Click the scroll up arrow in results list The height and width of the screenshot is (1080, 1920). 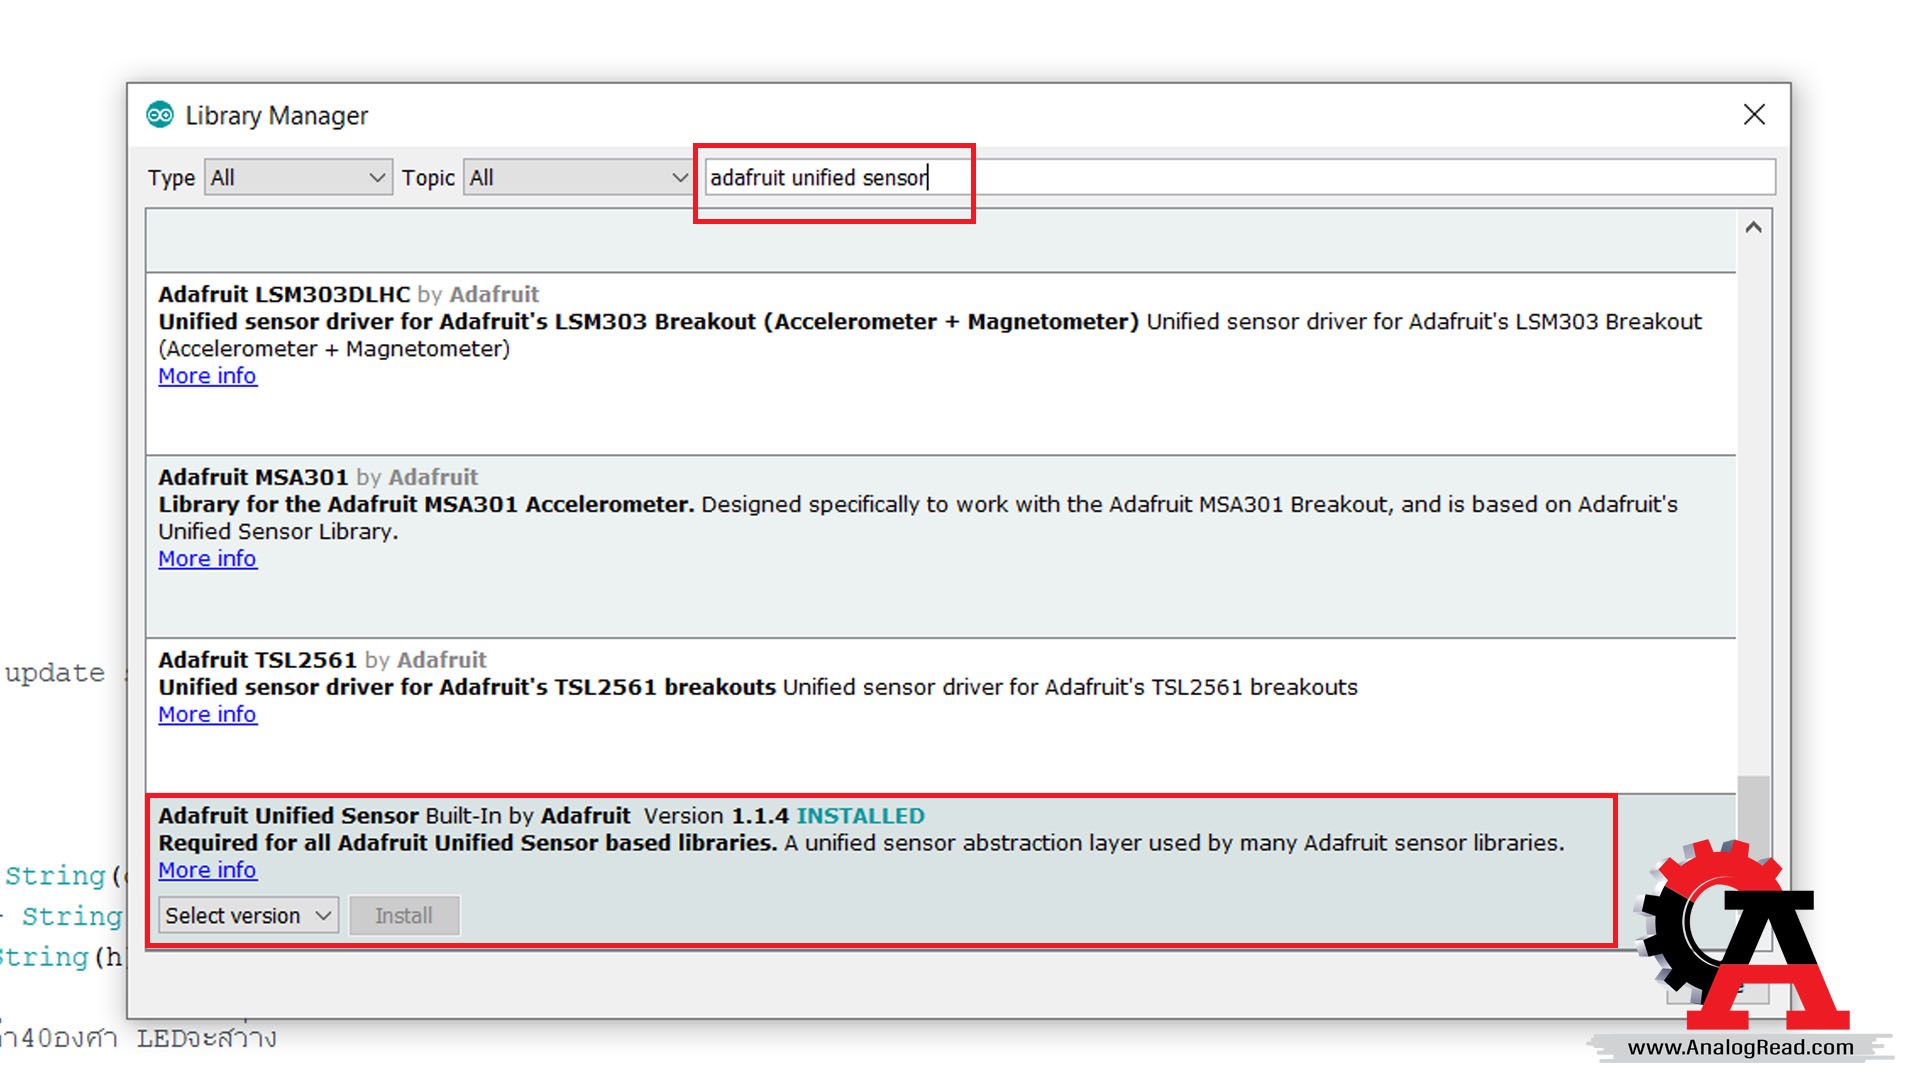click(1753, 228)
